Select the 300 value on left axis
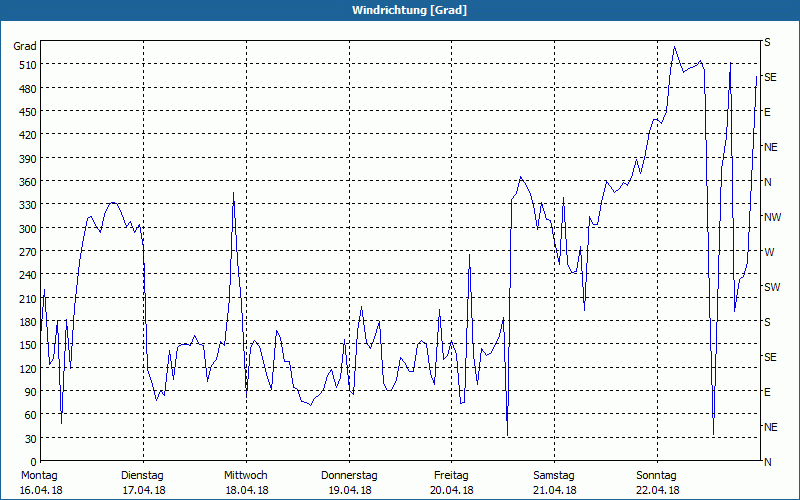800x500 pixels. [x=28, y=229]
